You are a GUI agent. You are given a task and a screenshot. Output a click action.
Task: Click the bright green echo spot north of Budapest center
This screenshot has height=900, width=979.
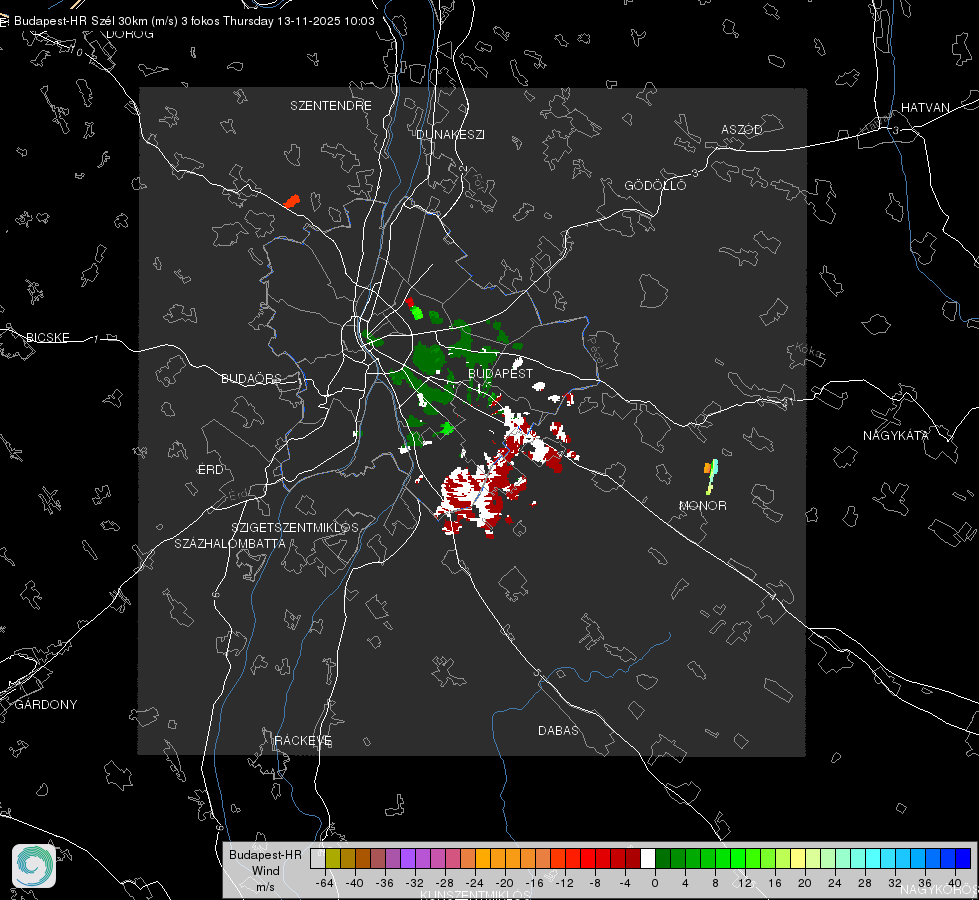pos(417,313)
